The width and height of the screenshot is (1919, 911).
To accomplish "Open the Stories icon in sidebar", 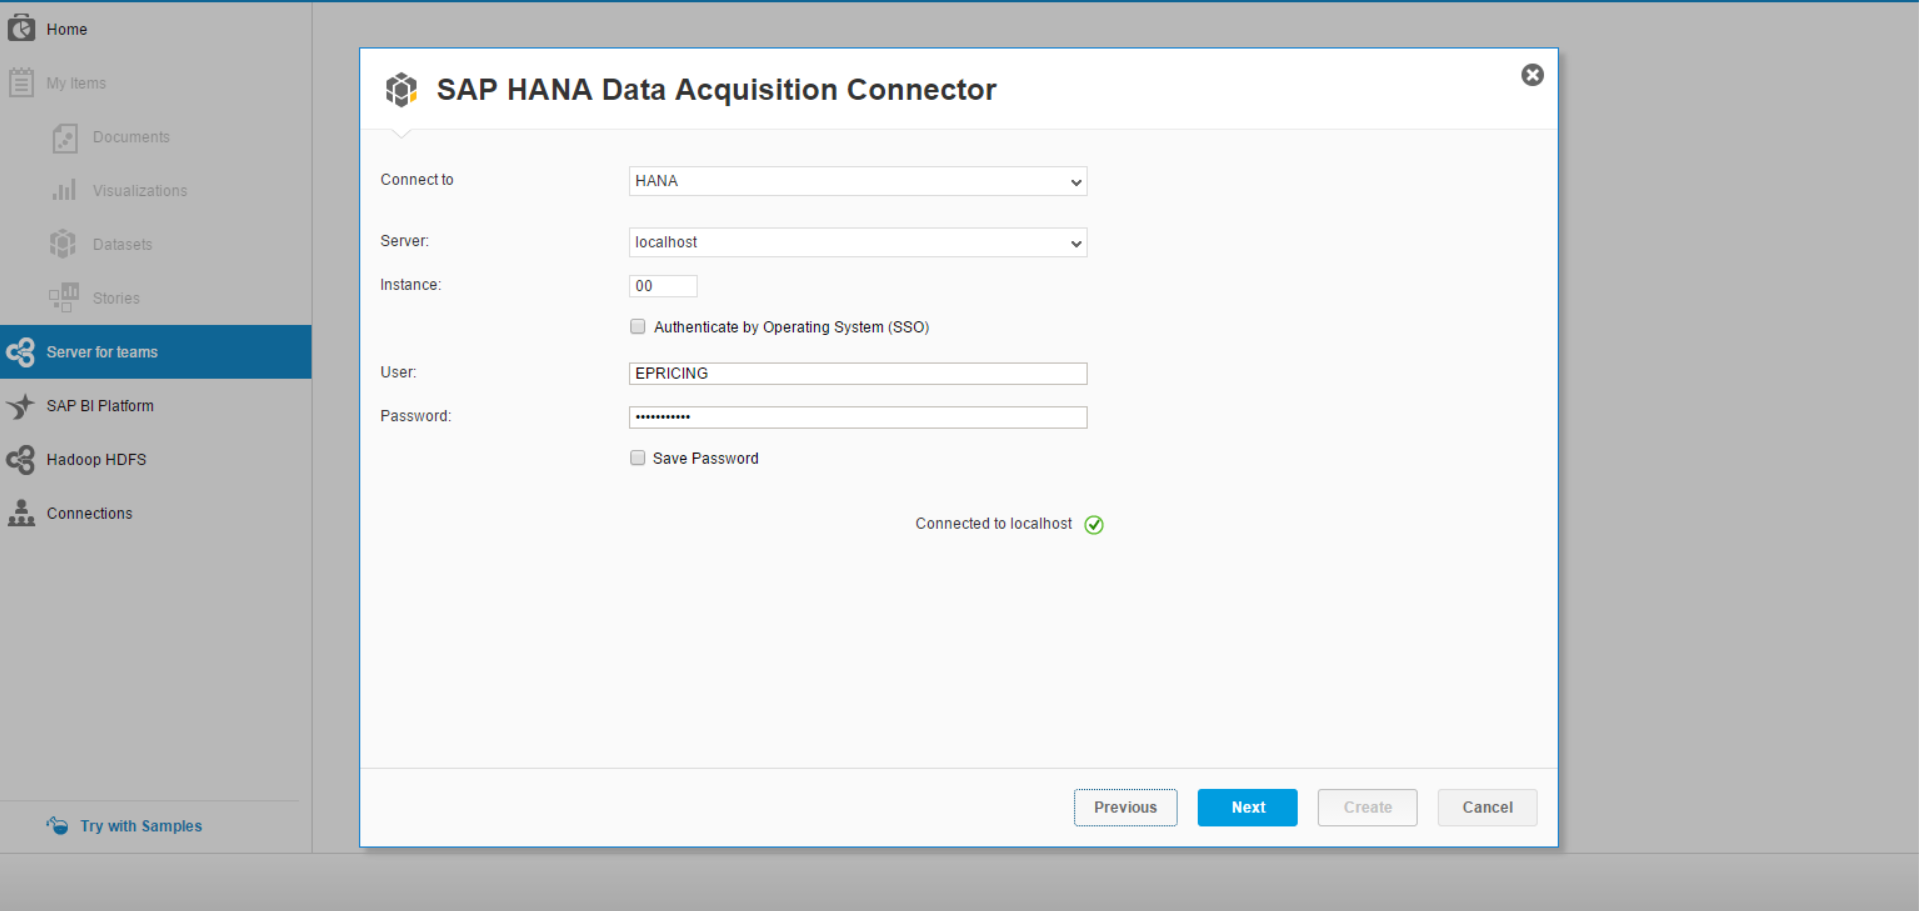I will click(64, 297).
